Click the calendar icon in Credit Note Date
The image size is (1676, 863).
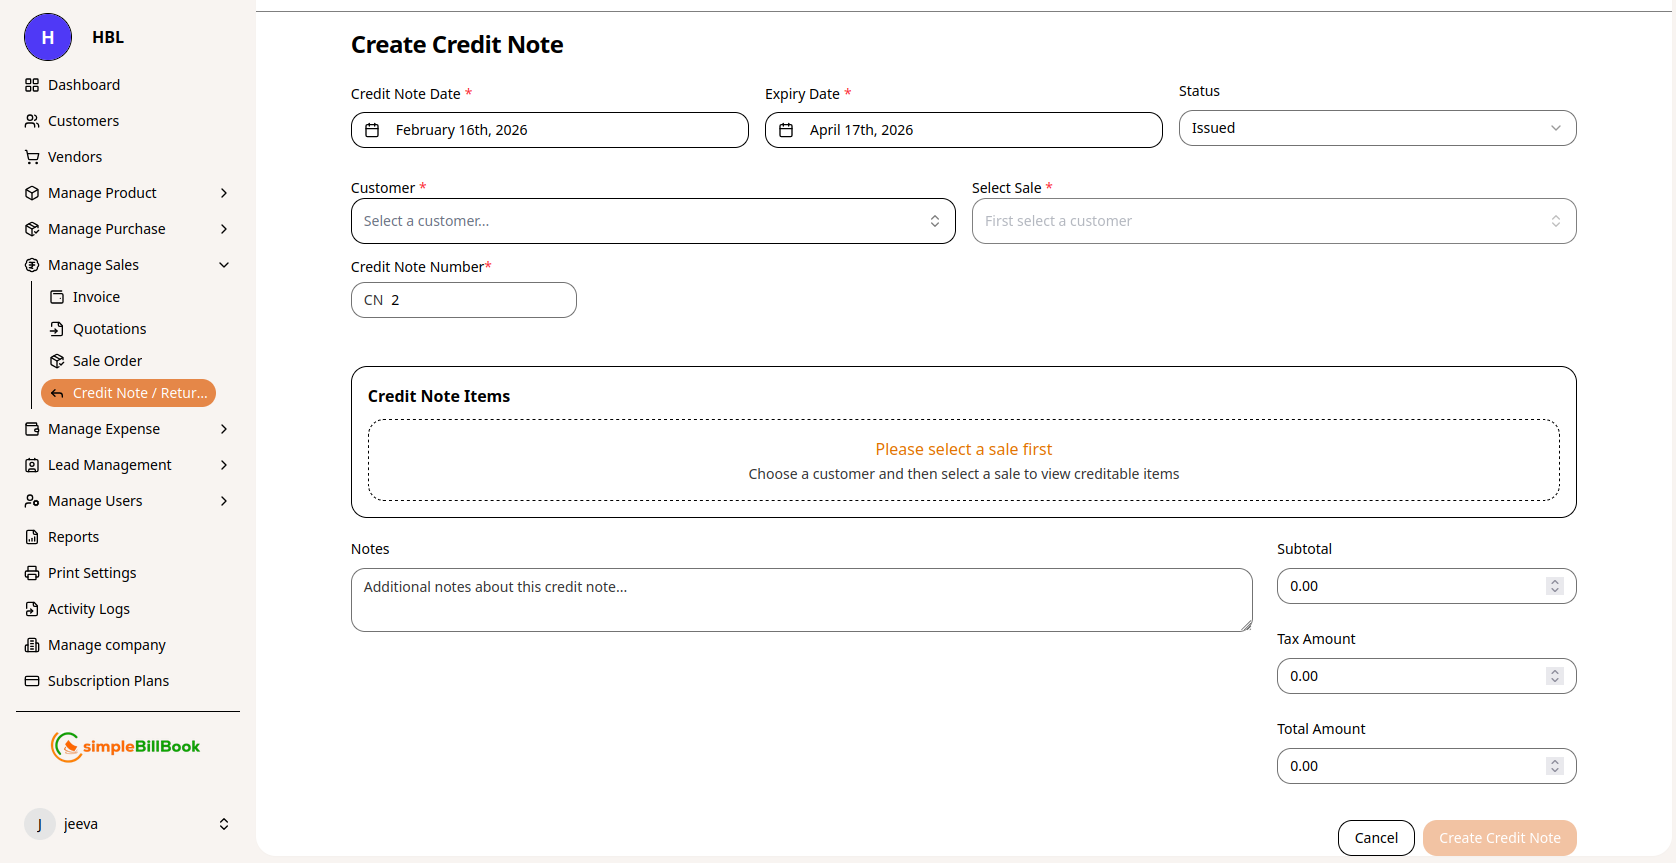click(x=372, y=130)
